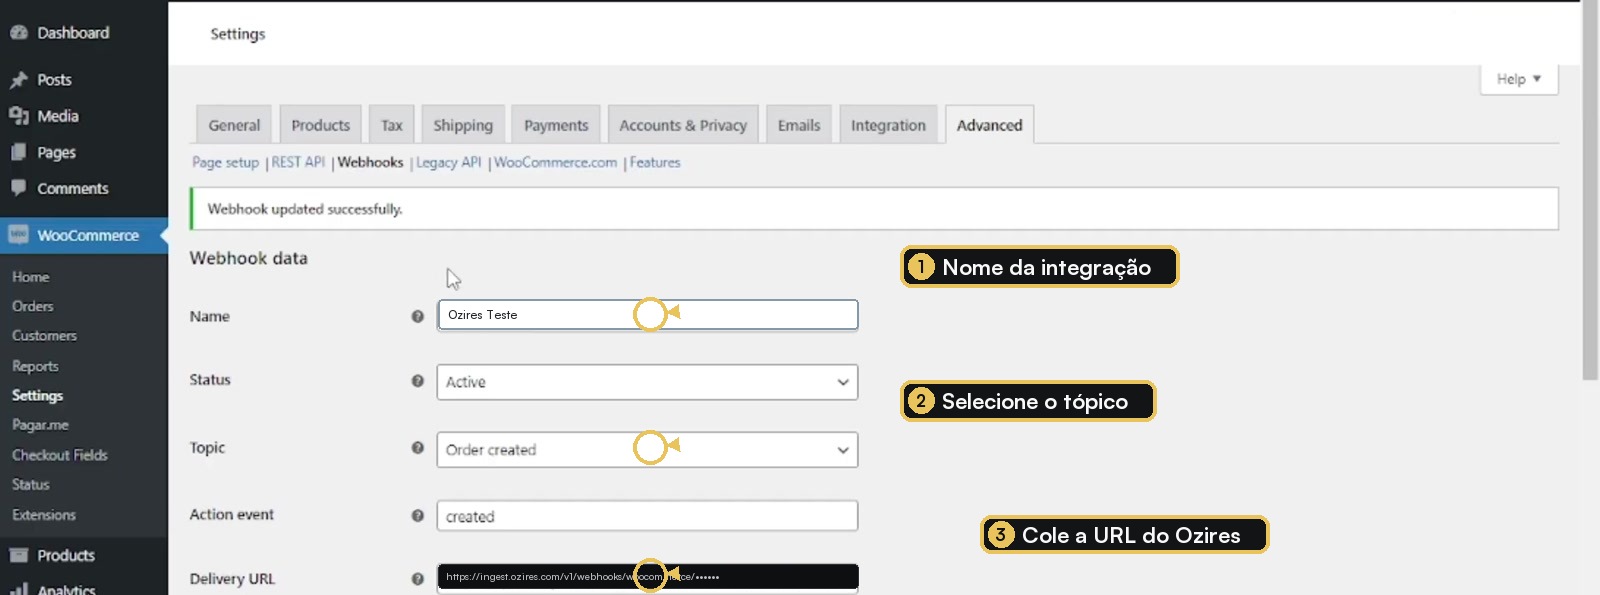The image size is (1600, 595).
Task: Click the page vertical scrollbar
Action: tap(1590, 190)
